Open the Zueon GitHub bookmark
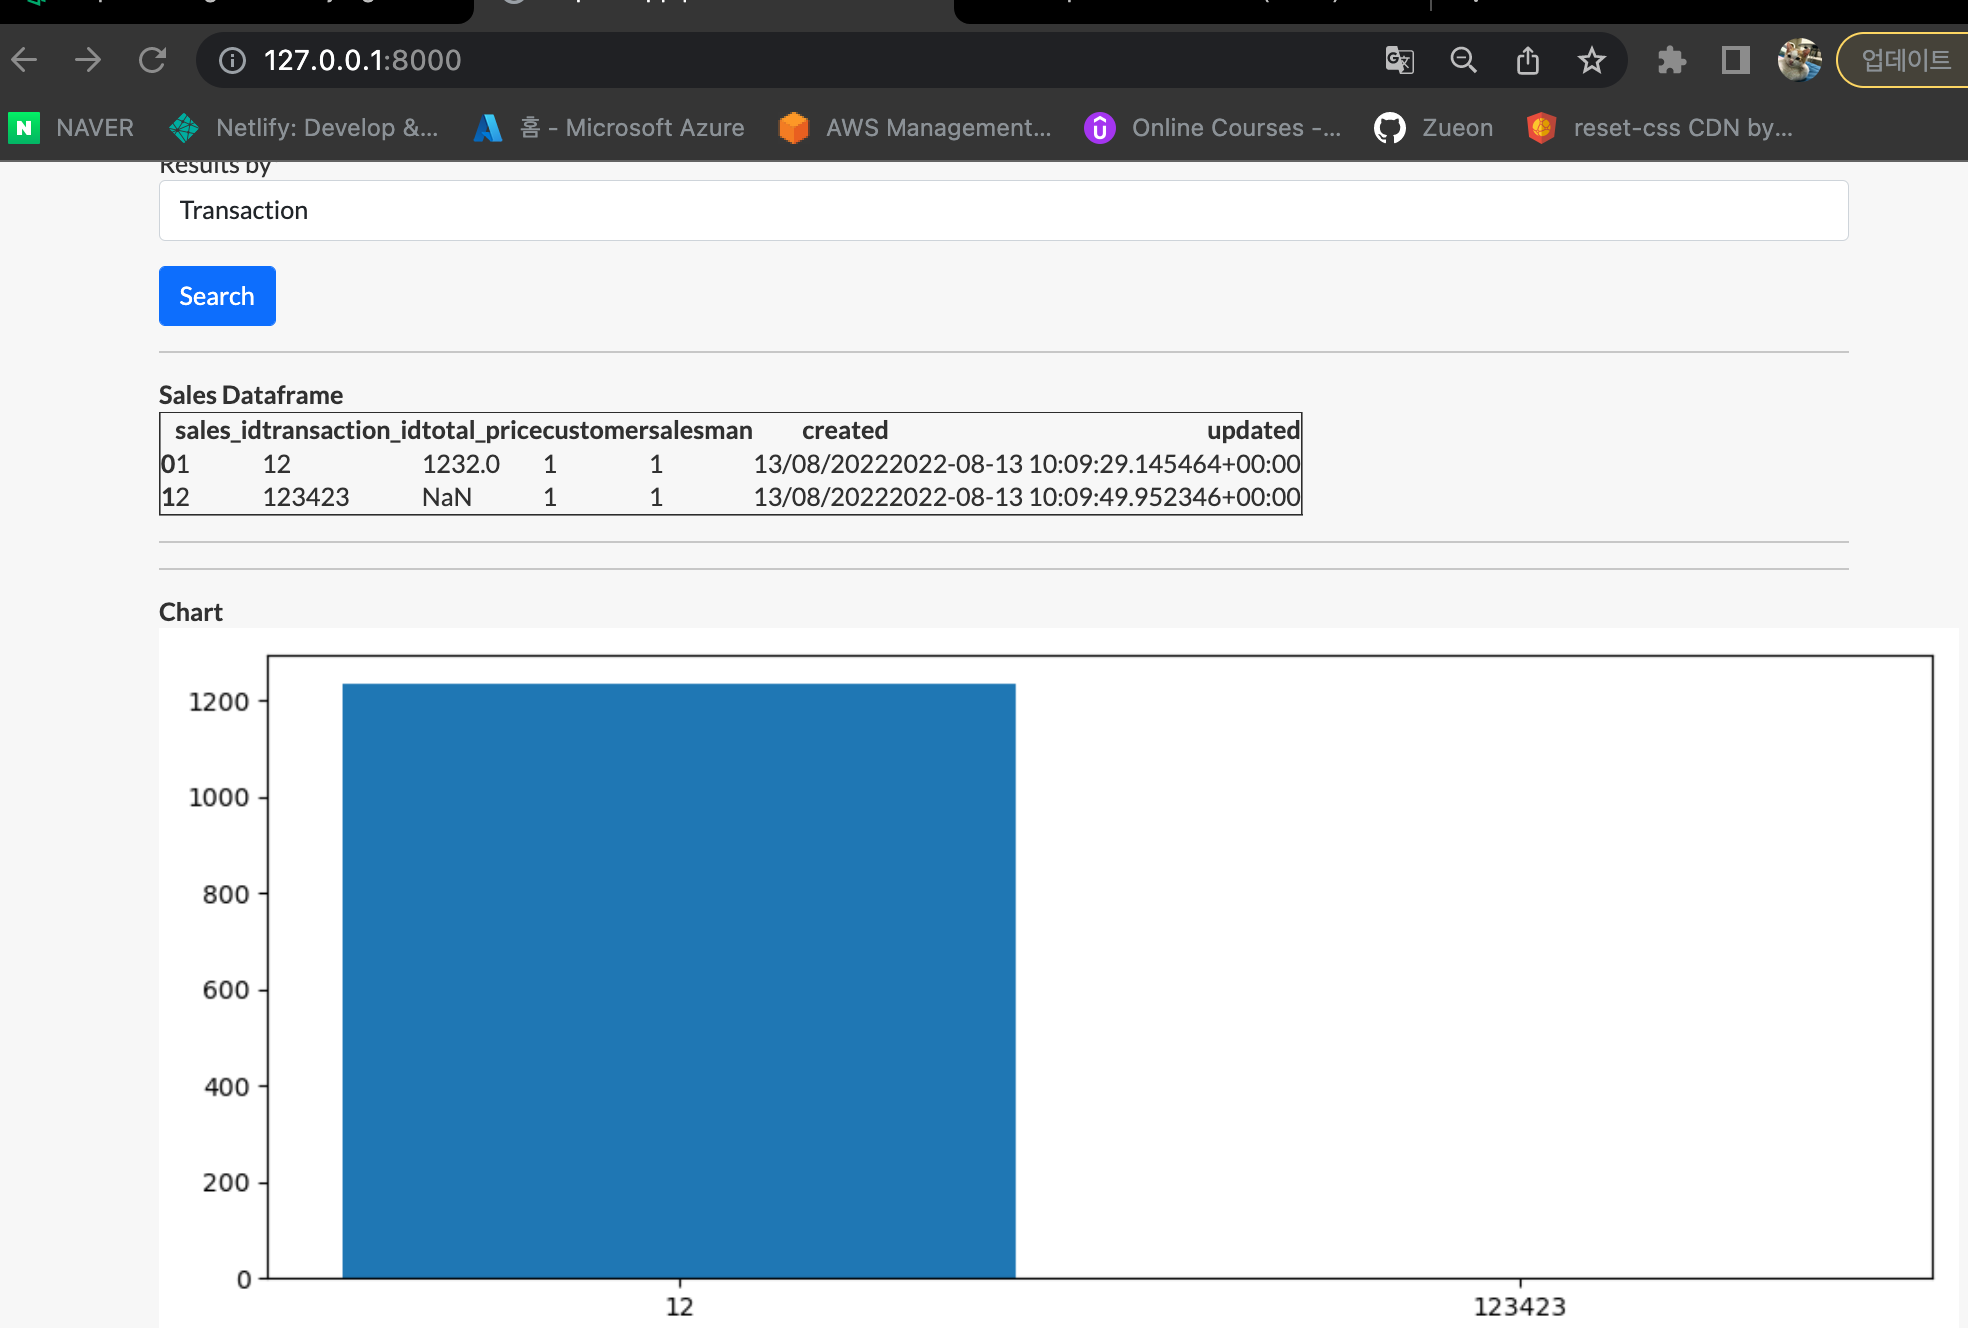The height and width of the screenshot is (1328, 1968). (1434, 128)
